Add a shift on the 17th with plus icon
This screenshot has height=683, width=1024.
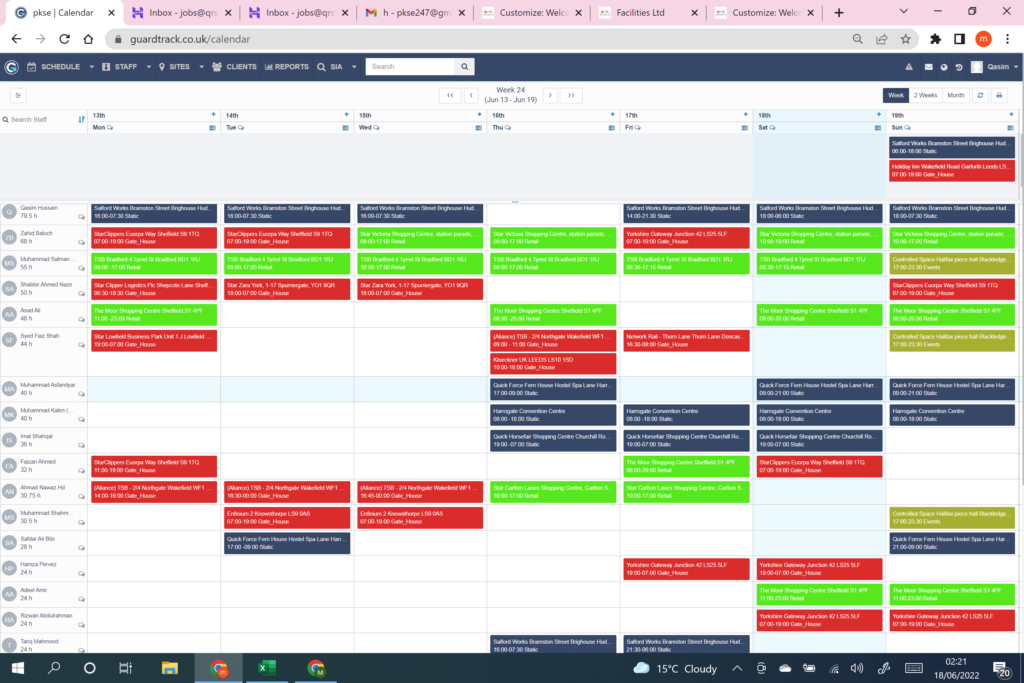(745, 114)
